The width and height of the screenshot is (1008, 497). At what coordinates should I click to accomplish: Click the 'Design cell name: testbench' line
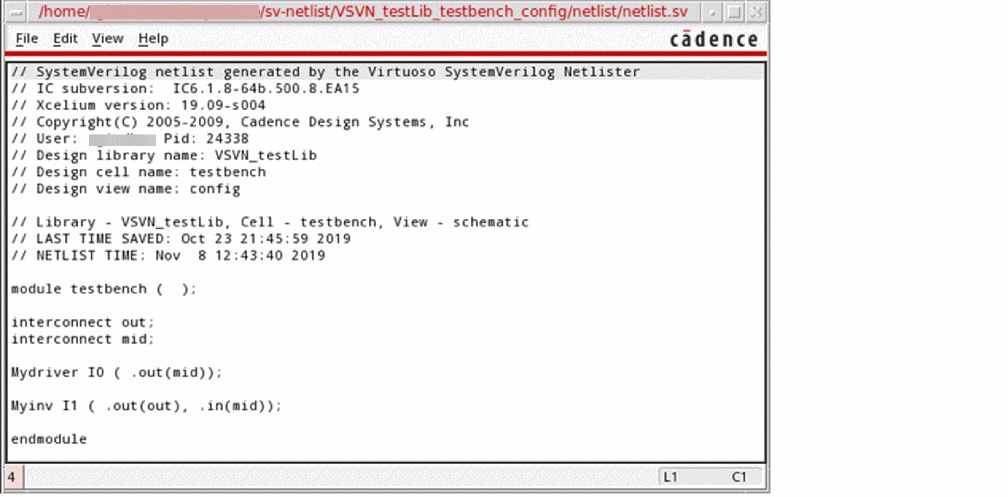coord(138,172)
